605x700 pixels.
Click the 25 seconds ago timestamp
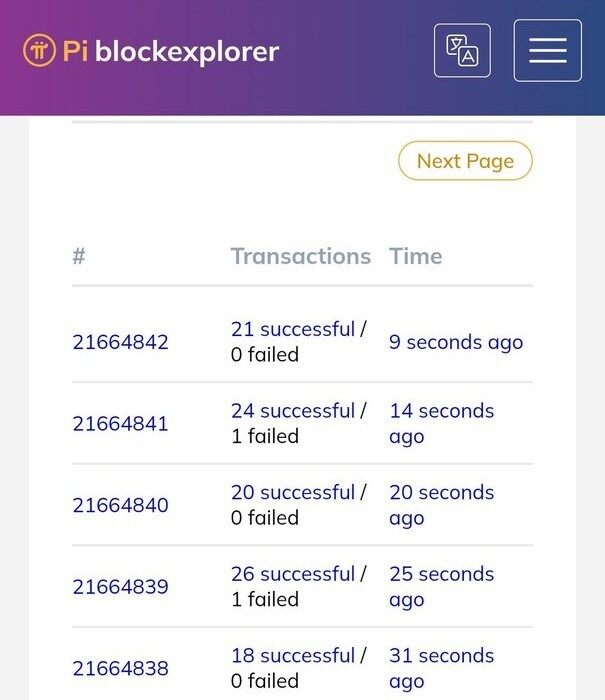click(441, 586)
